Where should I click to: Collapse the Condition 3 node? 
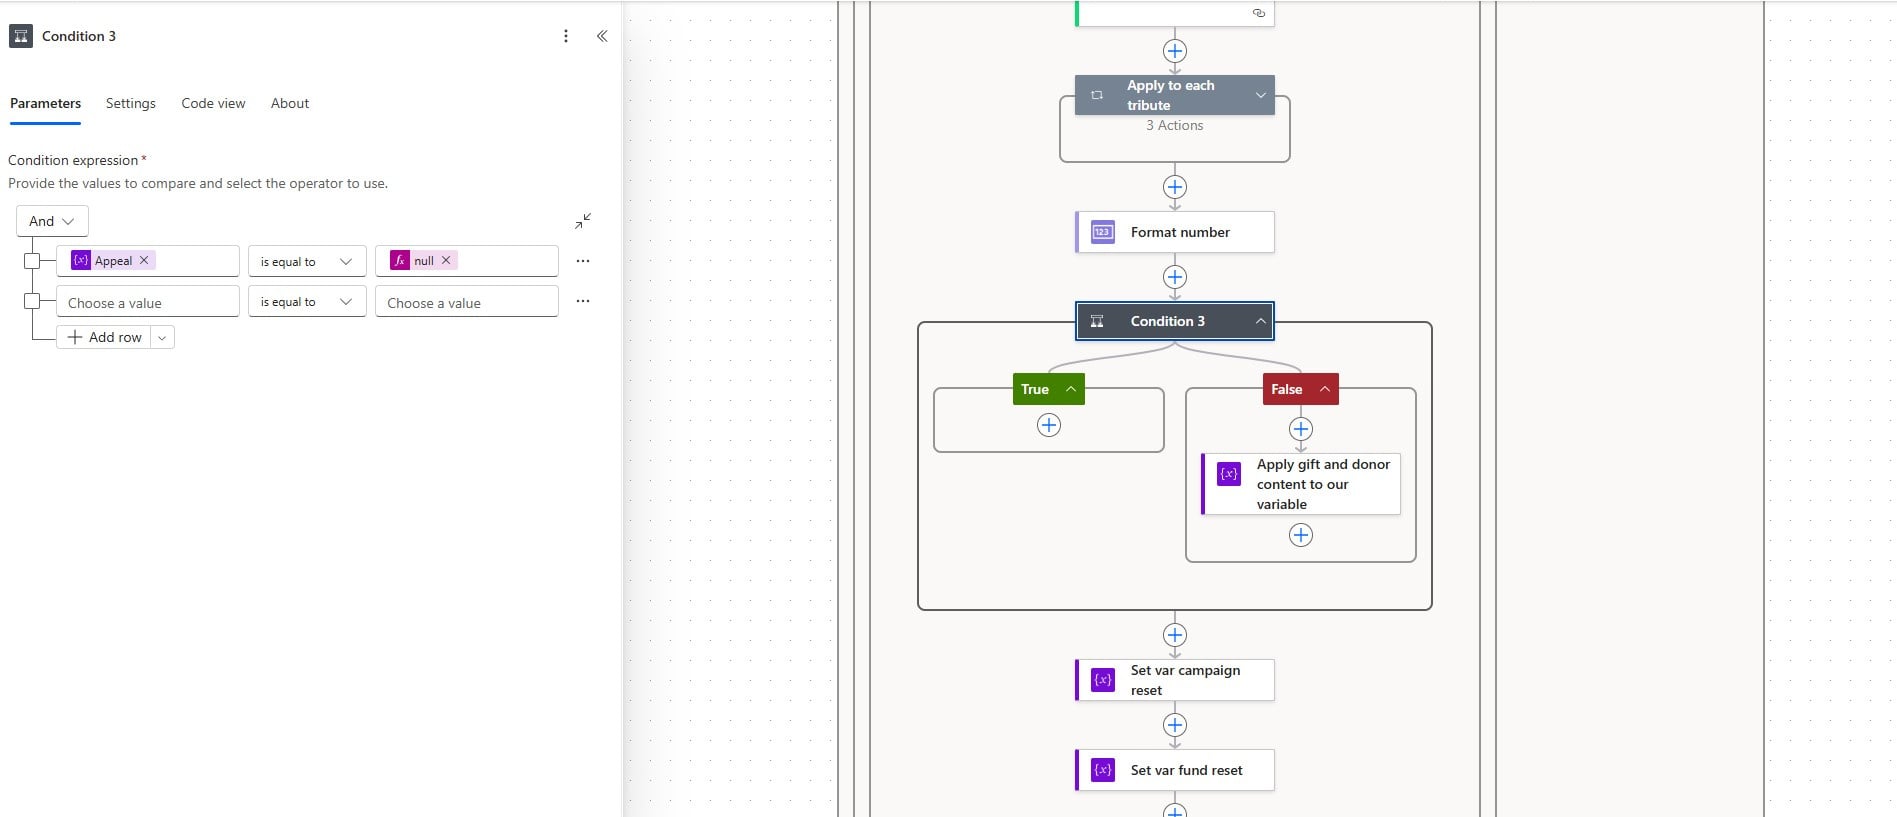(x=1261, y=321)
